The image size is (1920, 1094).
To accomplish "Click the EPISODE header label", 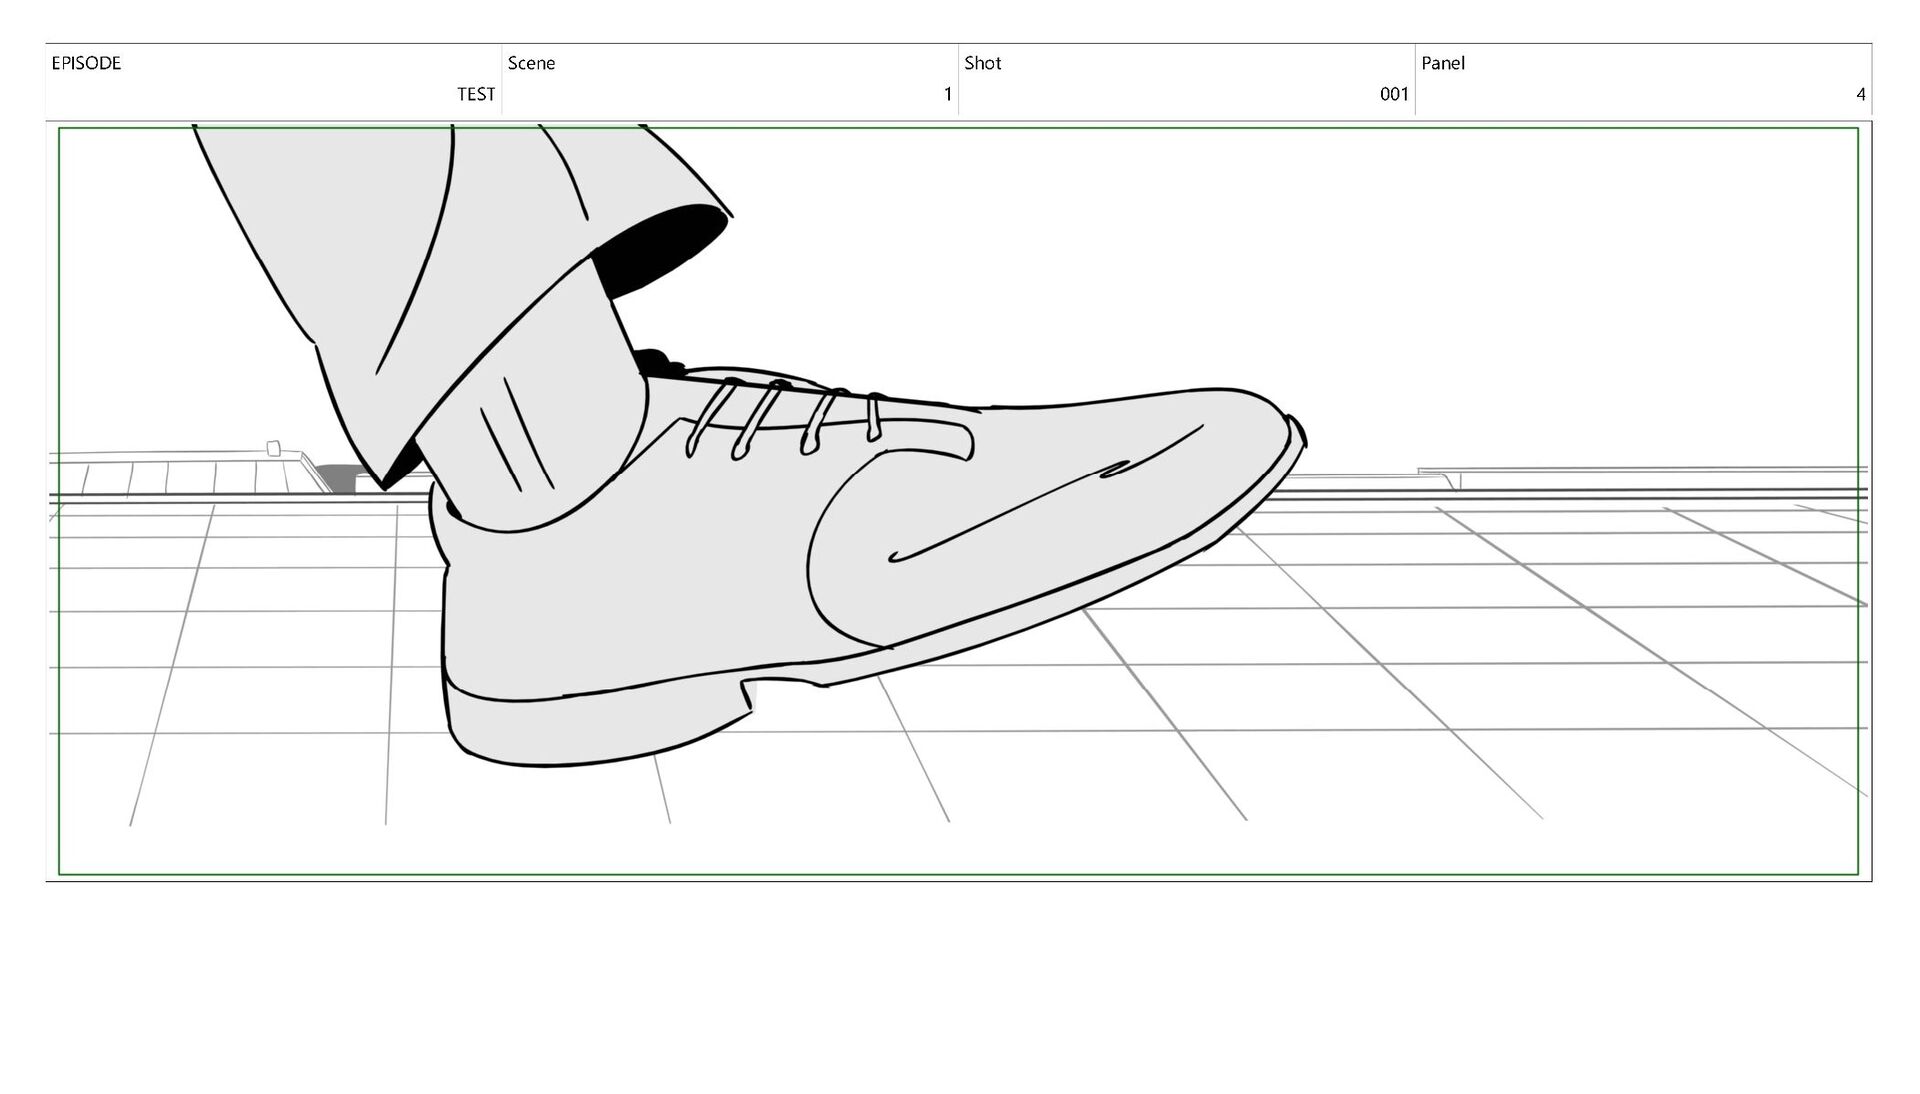I will tap(86, 63).
